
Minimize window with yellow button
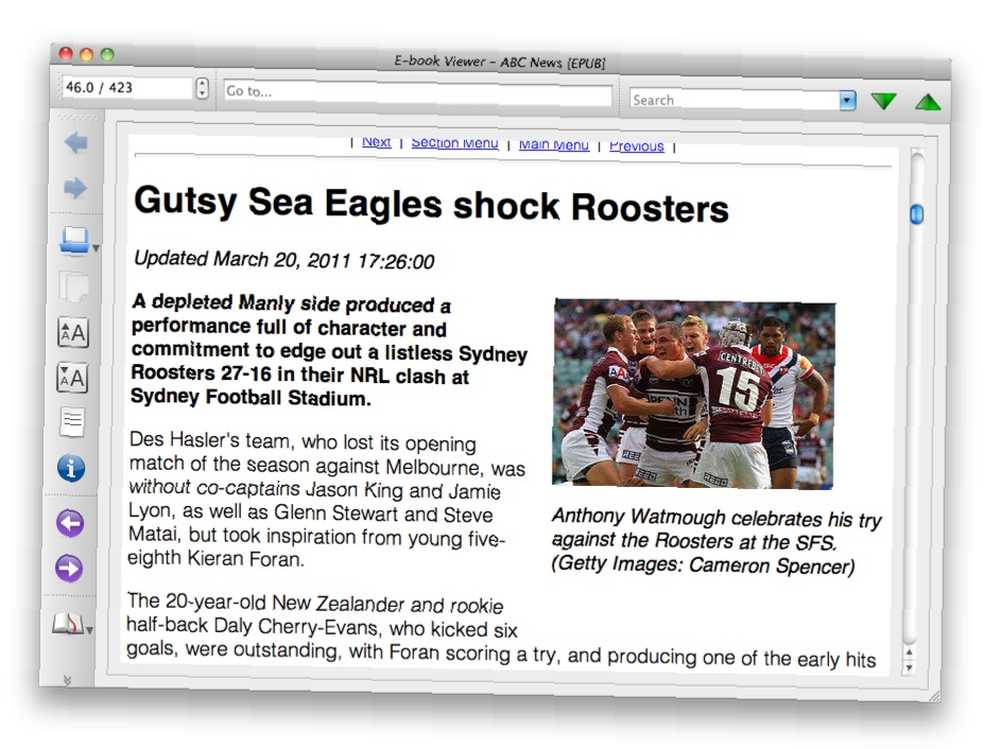tap(87, 54)
